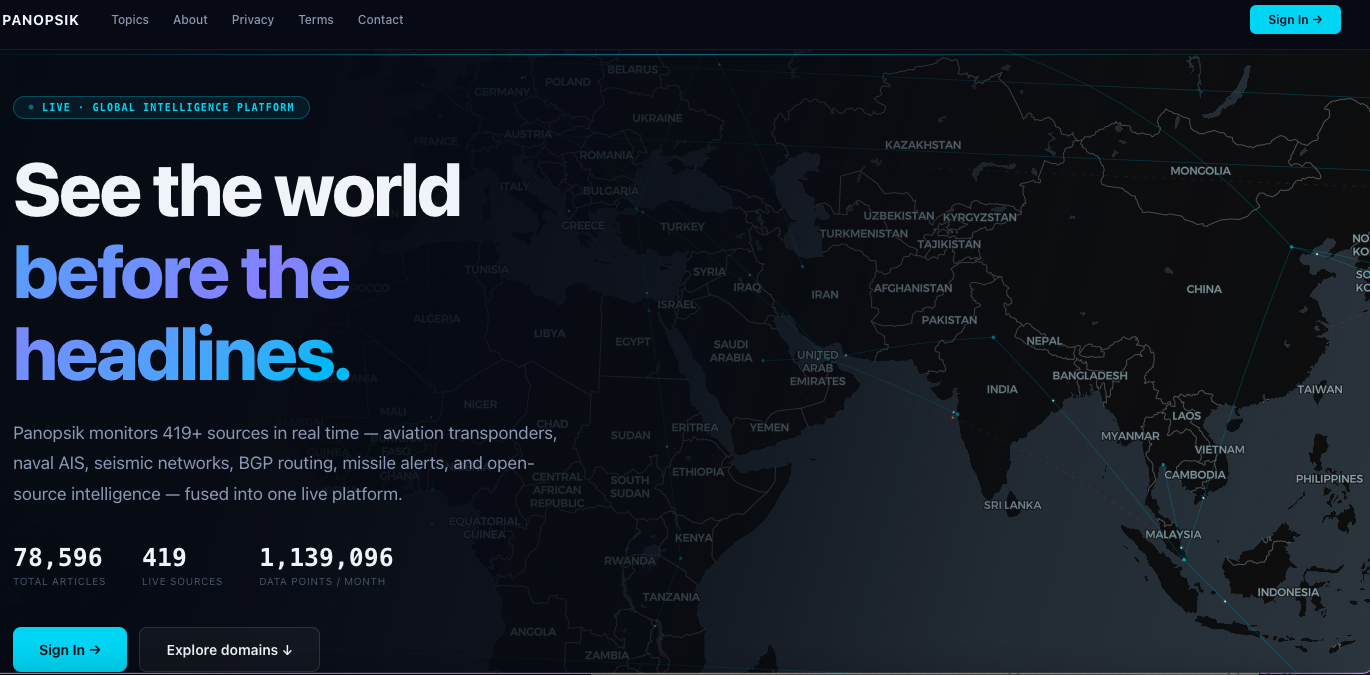Click the KAZAKHSTAN map label
Image resolution: width=1370 pixels, height=675 pixels.
[x=923, y=145]
